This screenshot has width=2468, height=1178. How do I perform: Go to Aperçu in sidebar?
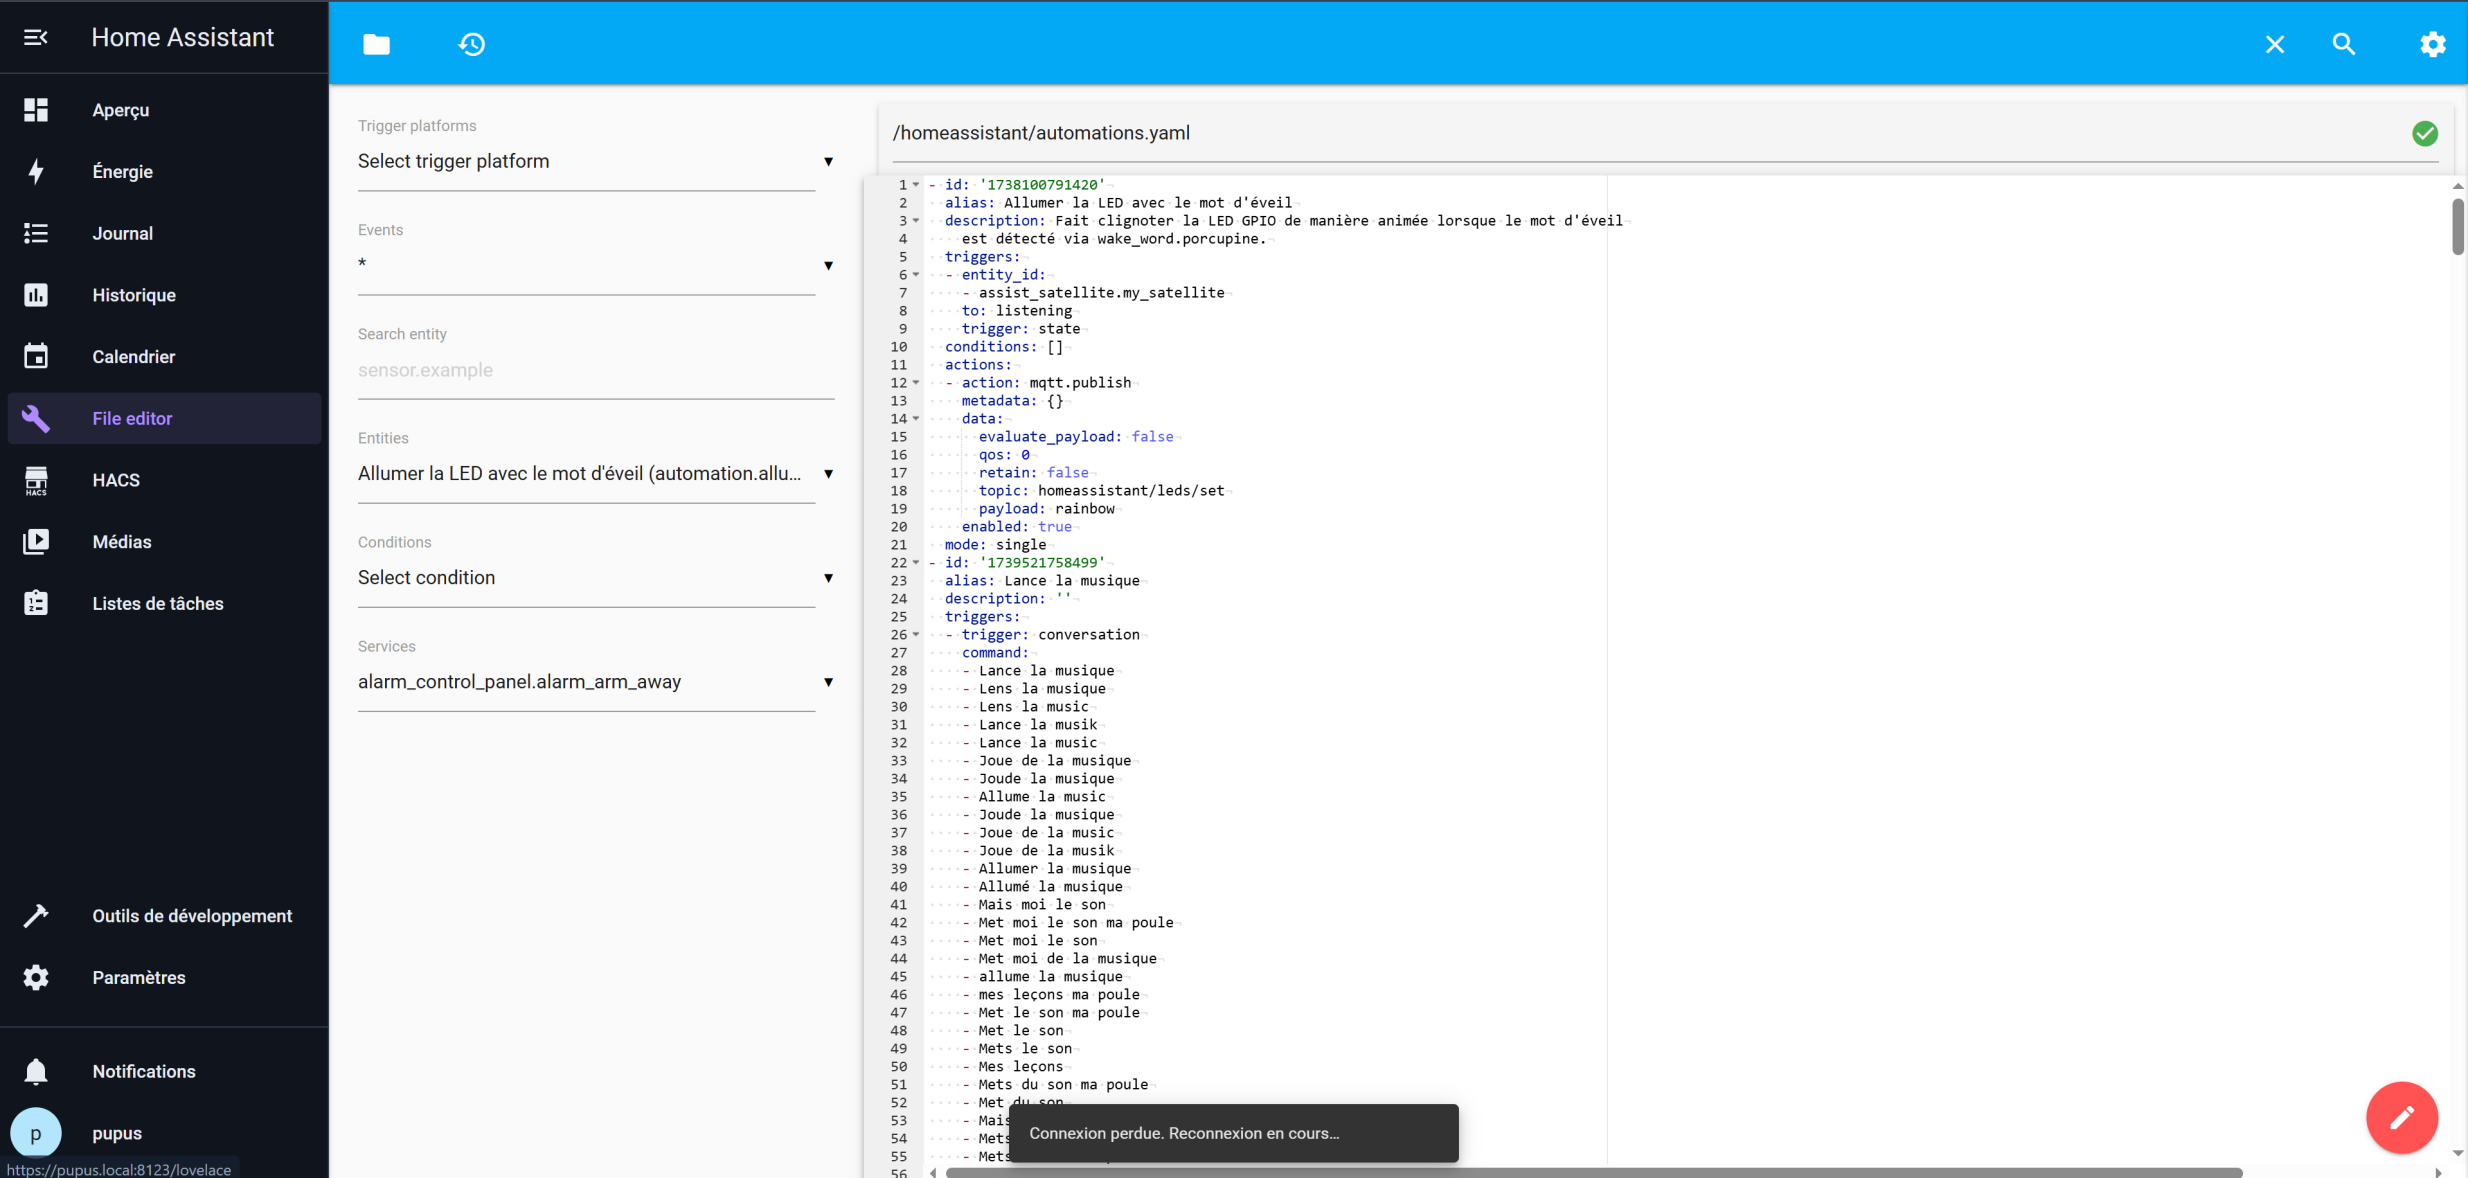click(x=120, y=110)
